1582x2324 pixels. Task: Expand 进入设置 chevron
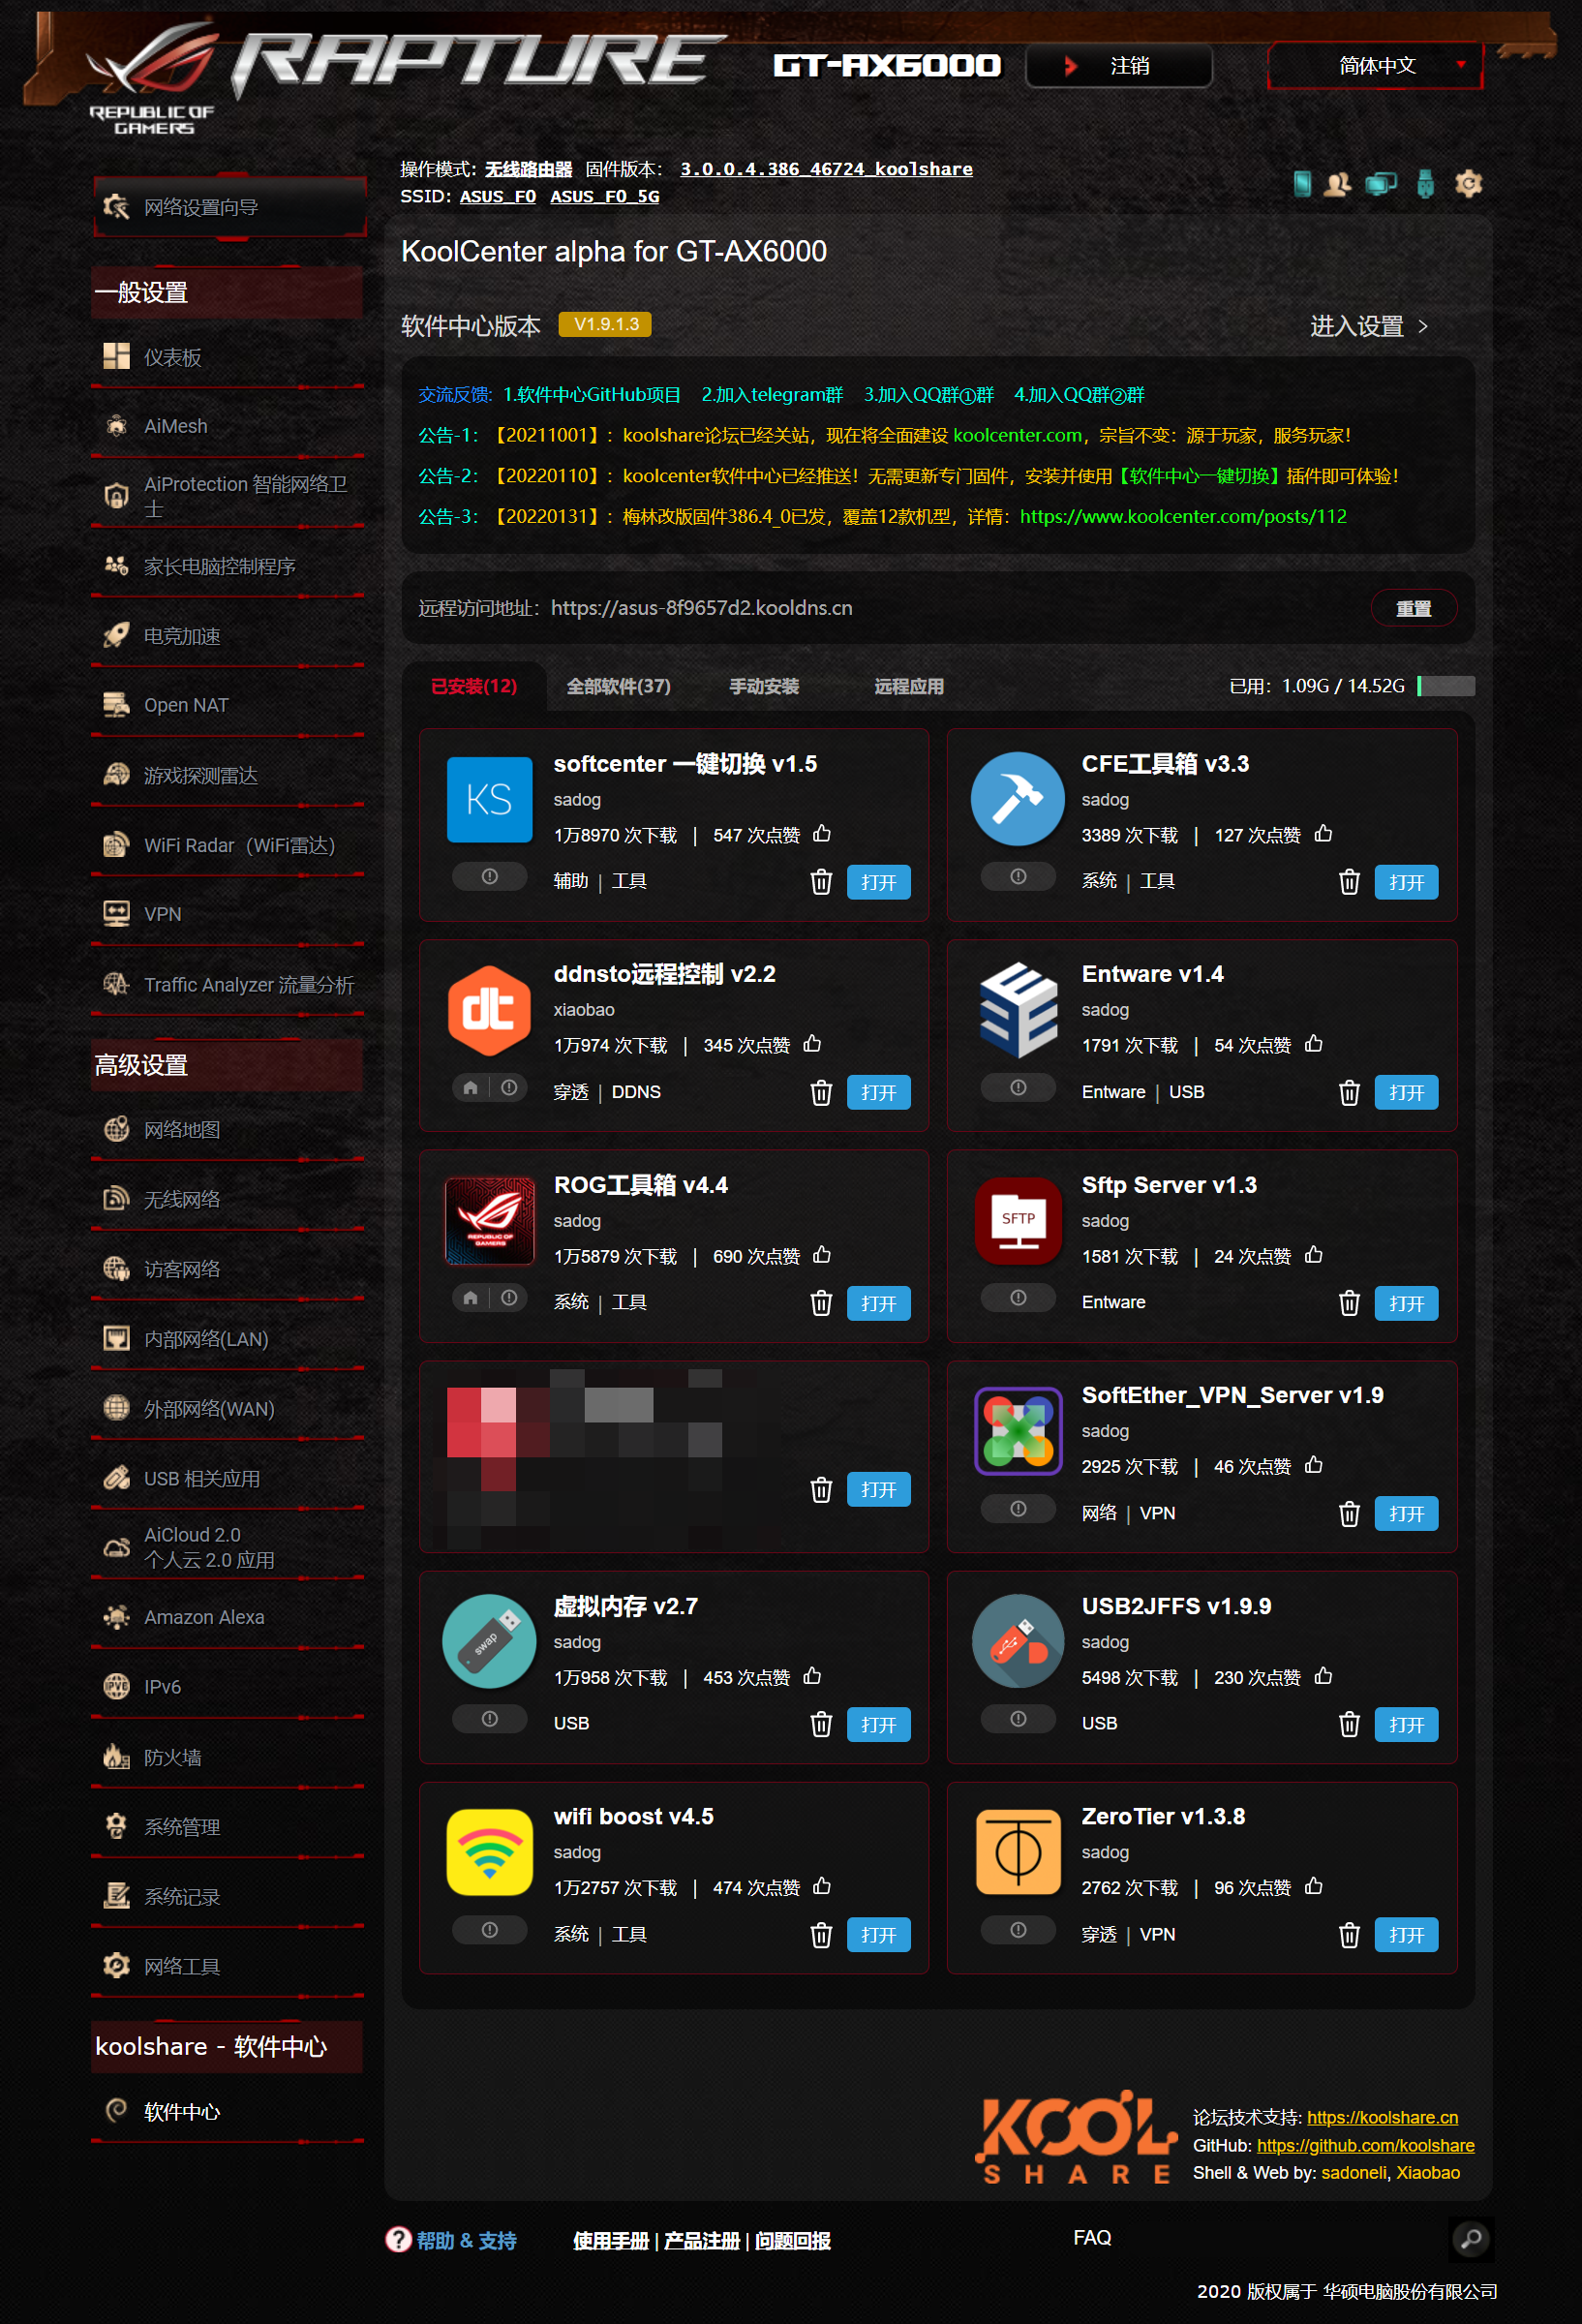[x=1423, y=327]
